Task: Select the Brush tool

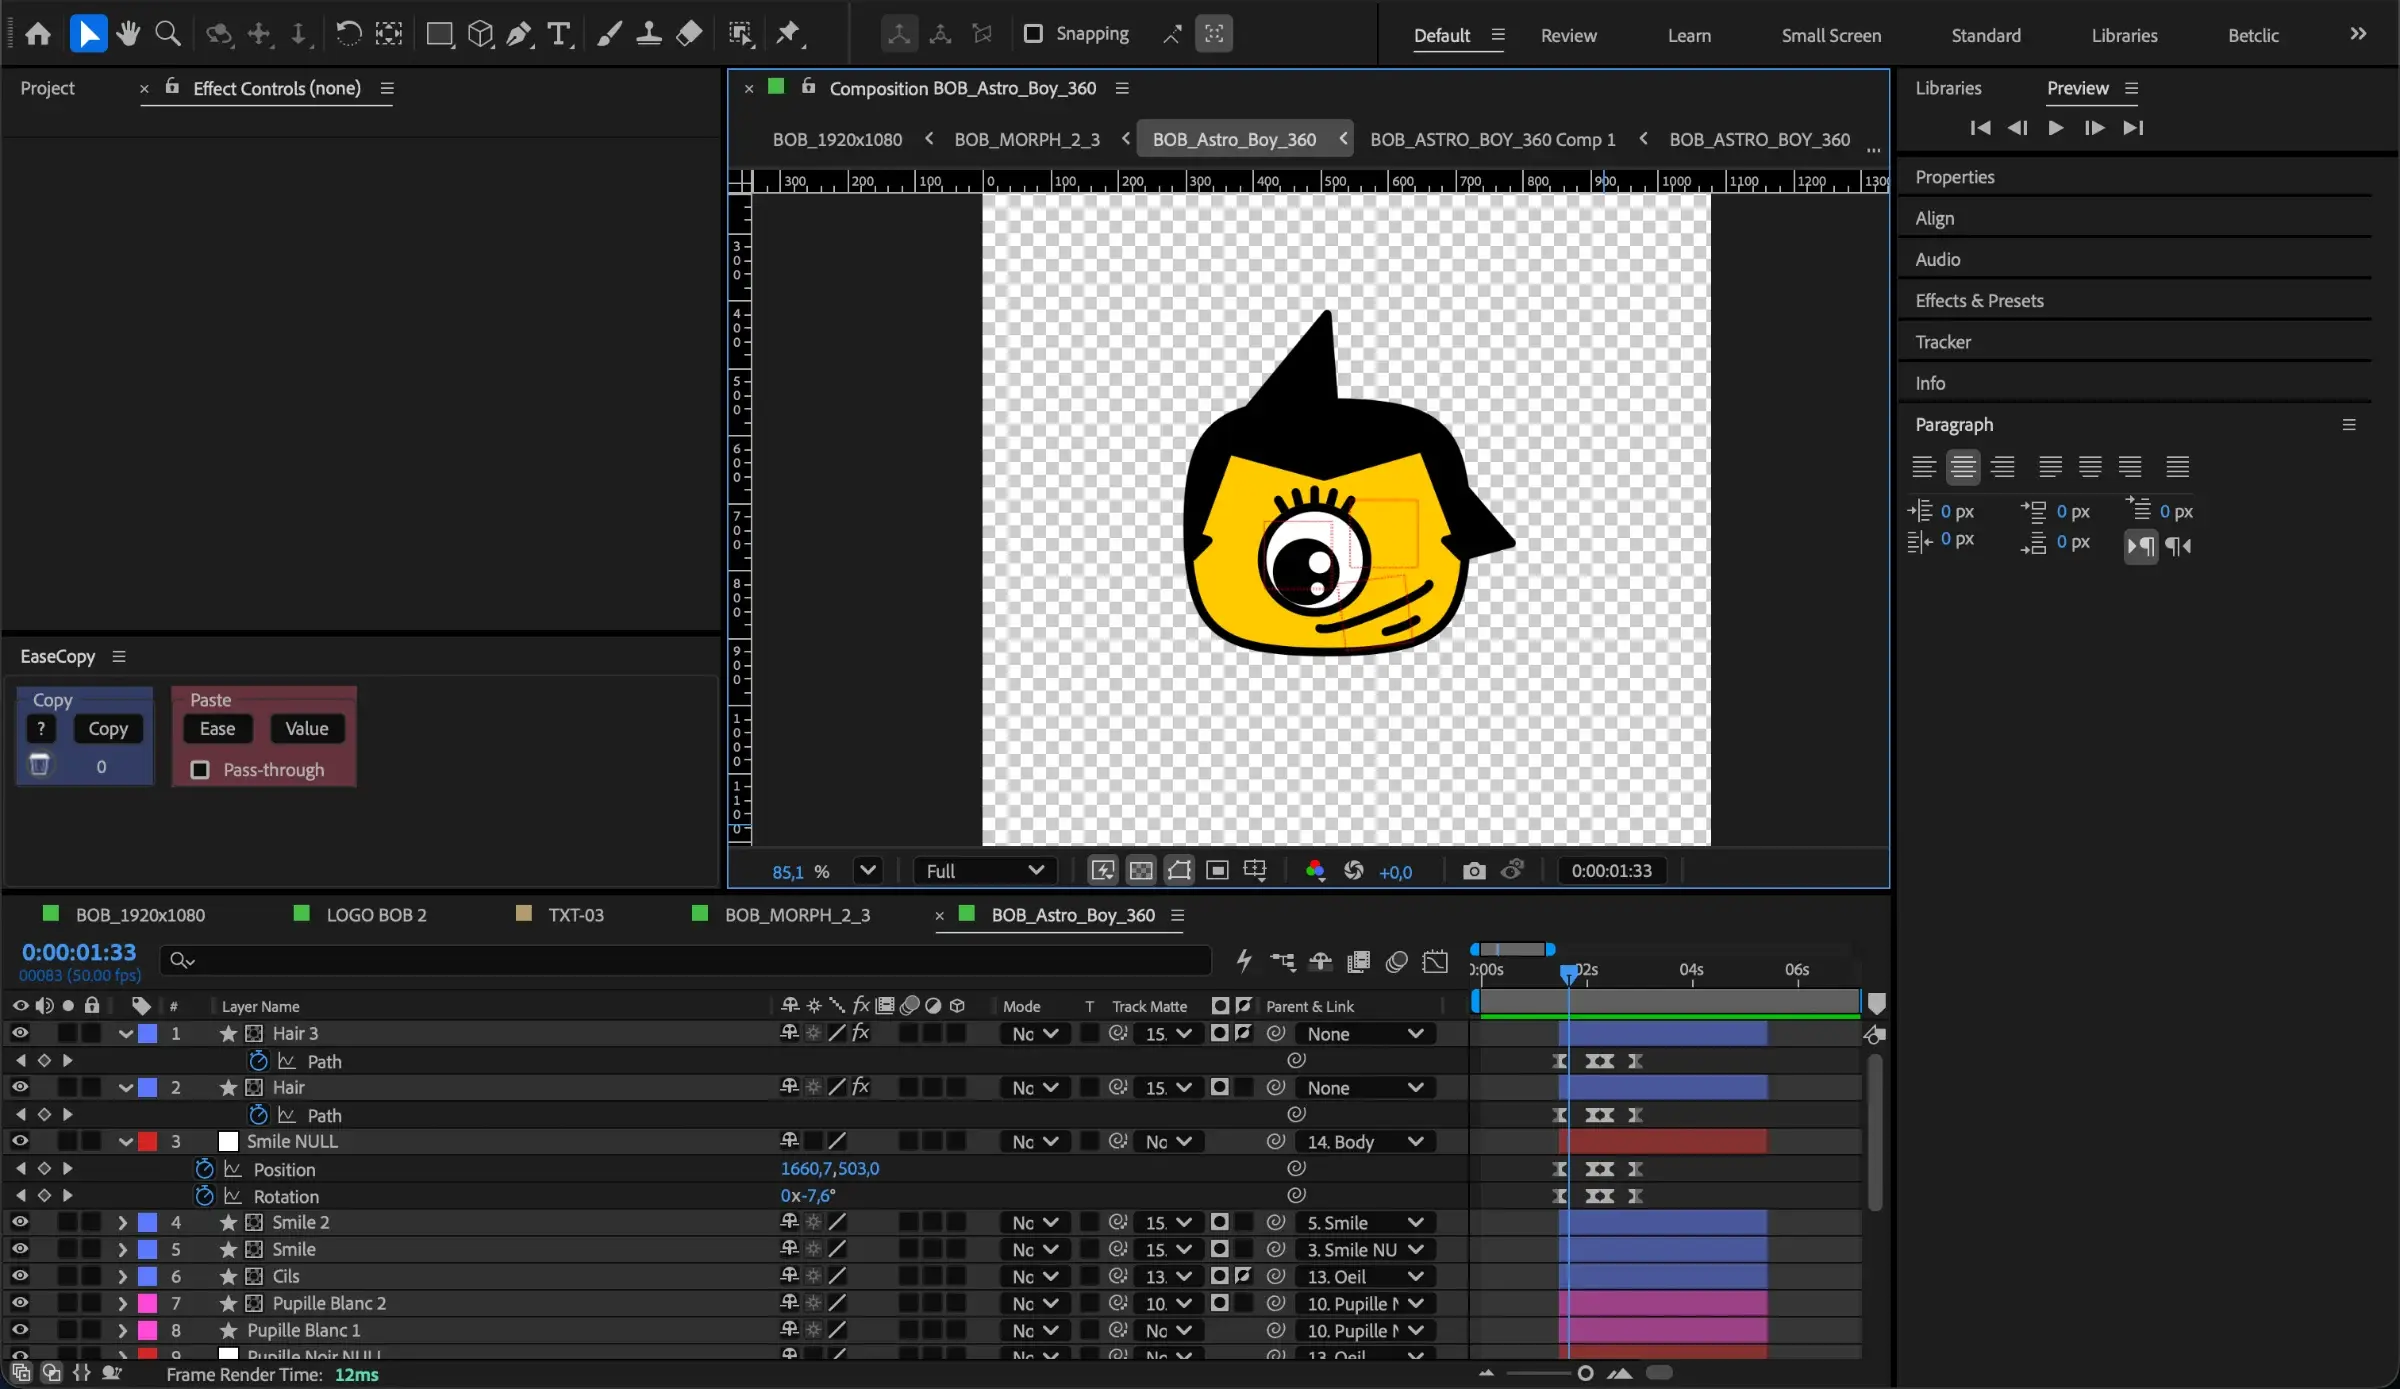Action: tap(608, 34)
